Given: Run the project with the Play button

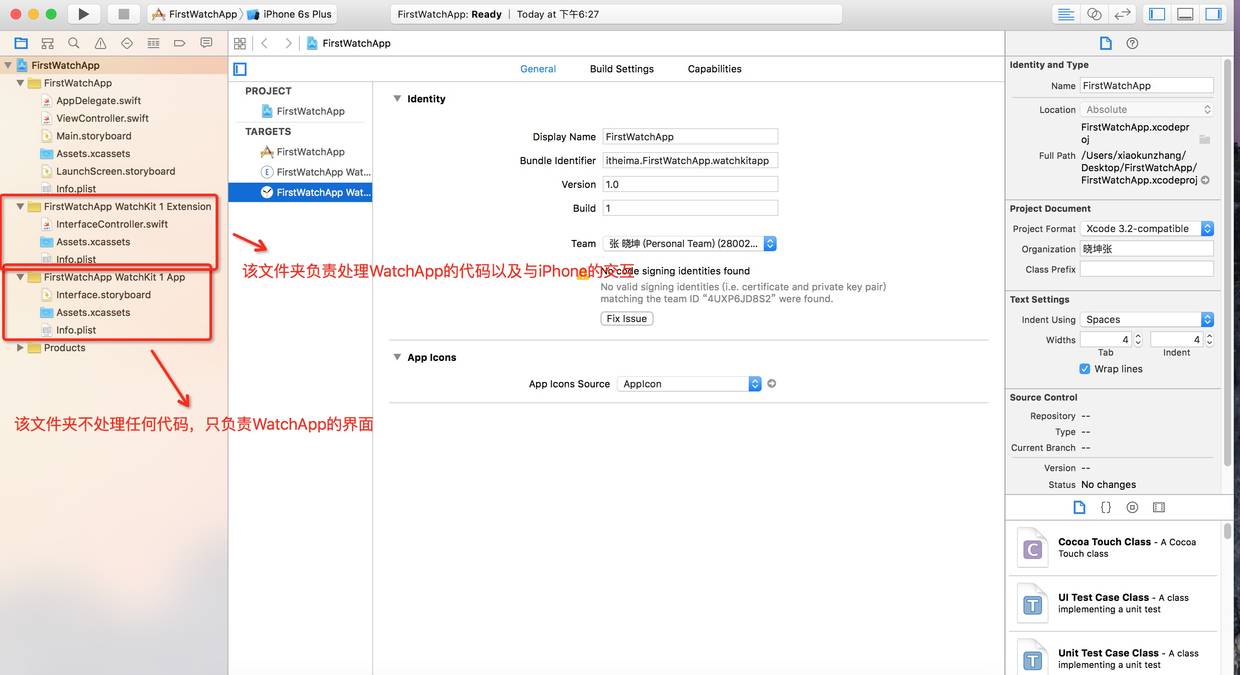Looking at the screenshot, I should [x=84, y=14].
